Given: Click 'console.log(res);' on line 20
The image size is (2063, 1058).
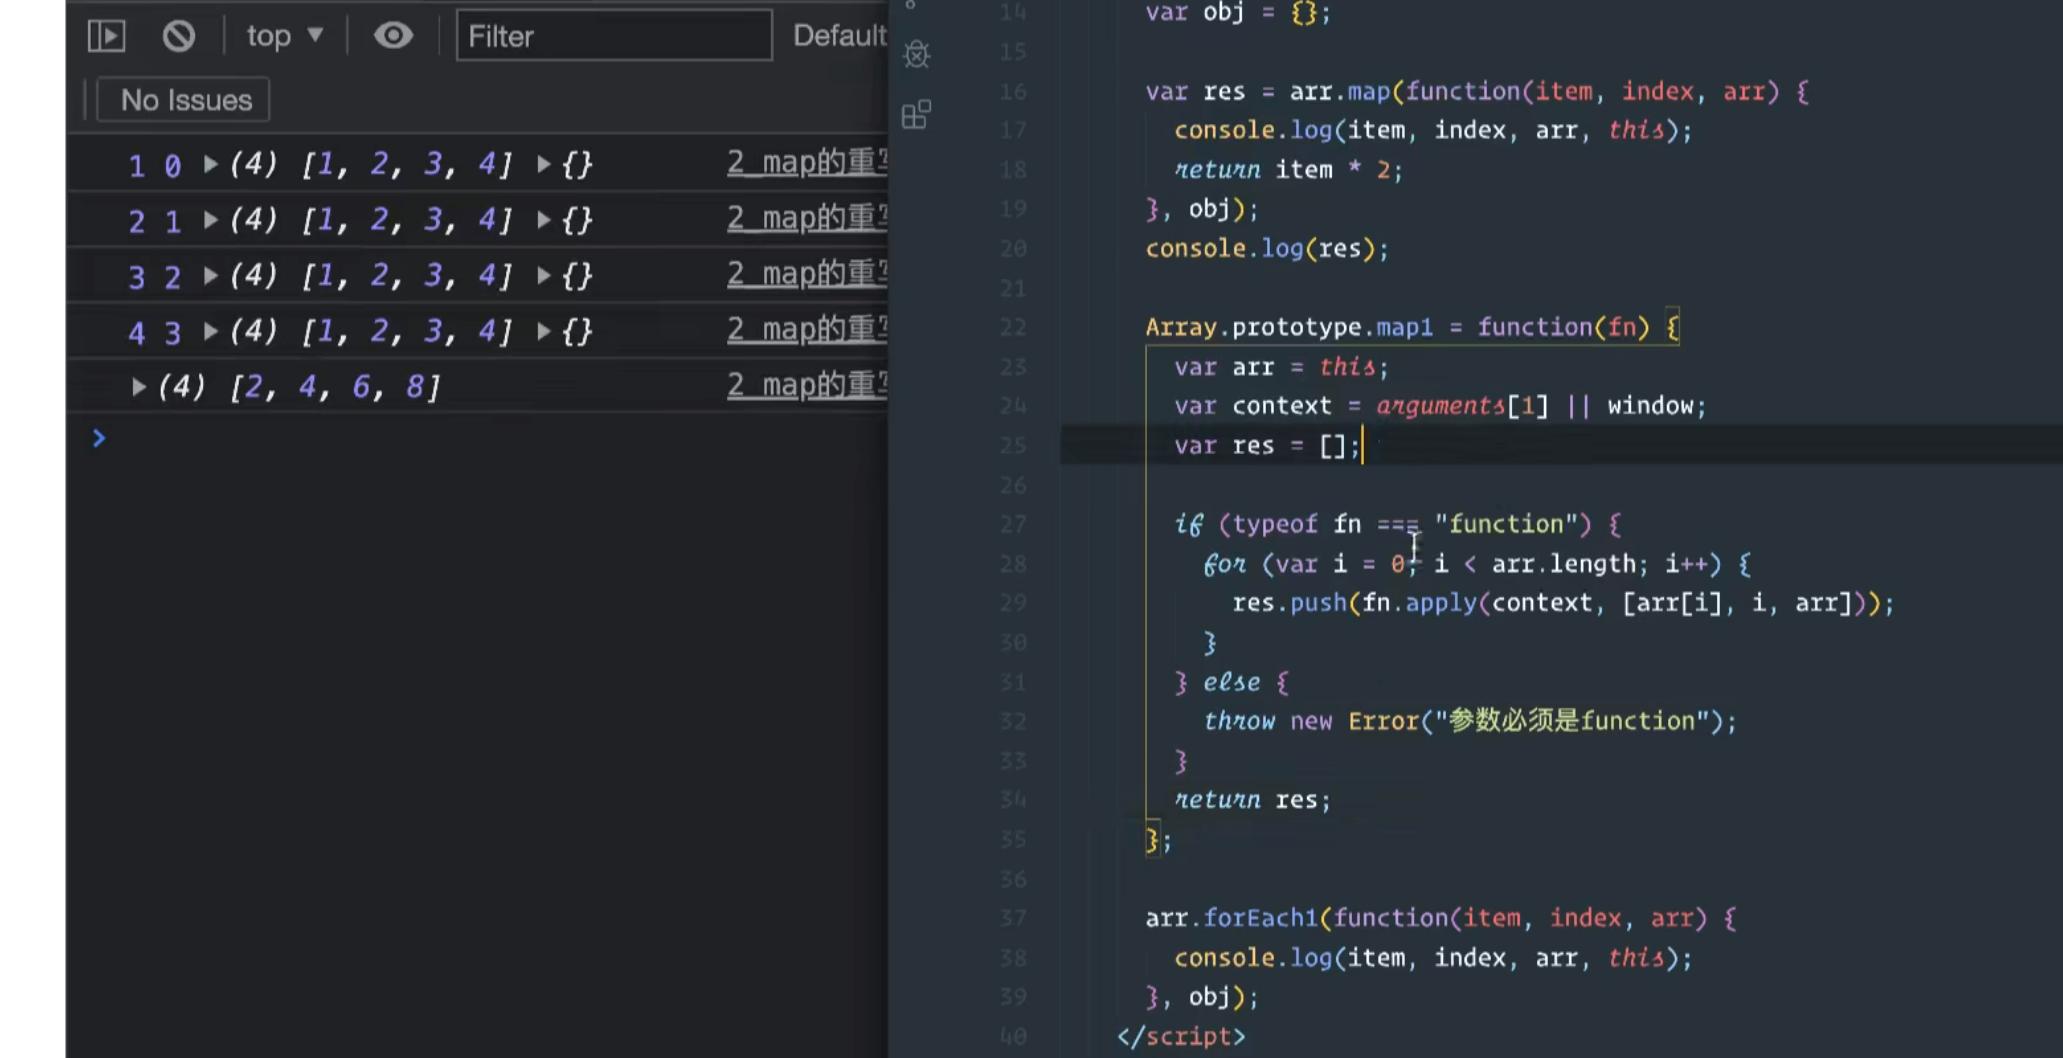Looking at the screenshot, I should [1267, 248].
